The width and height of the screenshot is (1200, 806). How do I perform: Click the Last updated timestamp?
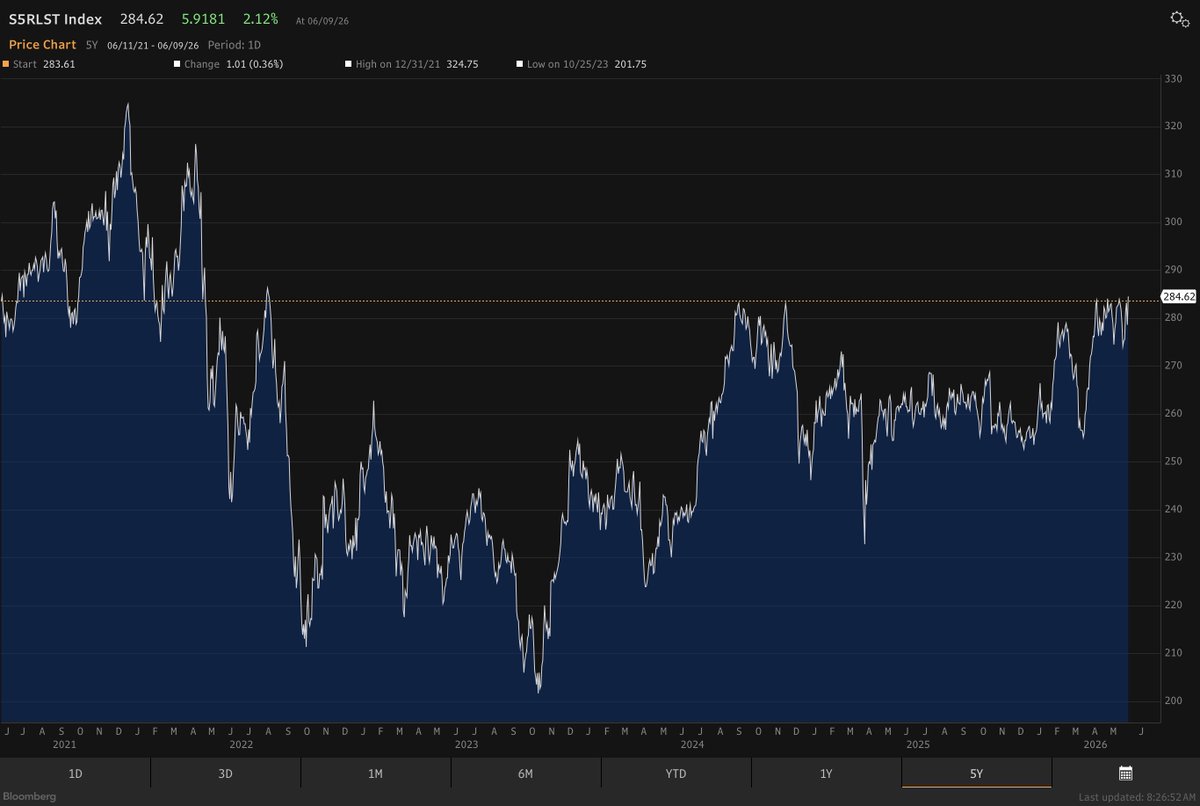[x=1137, y=797]
